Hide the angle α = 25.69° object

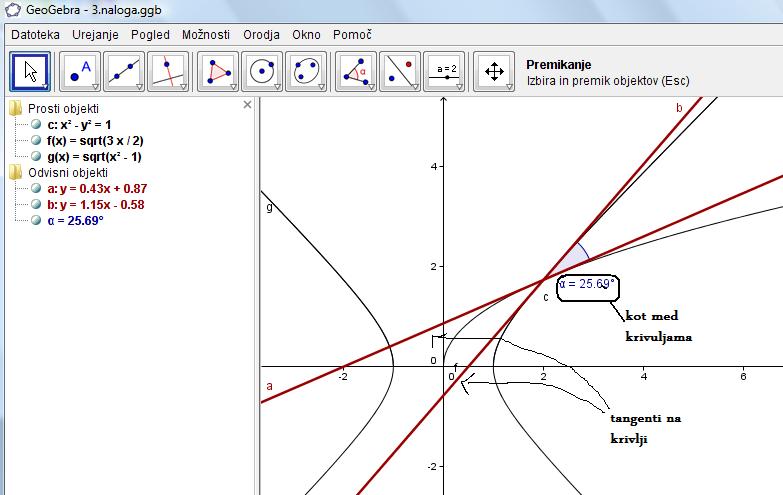tap(37, 220)
